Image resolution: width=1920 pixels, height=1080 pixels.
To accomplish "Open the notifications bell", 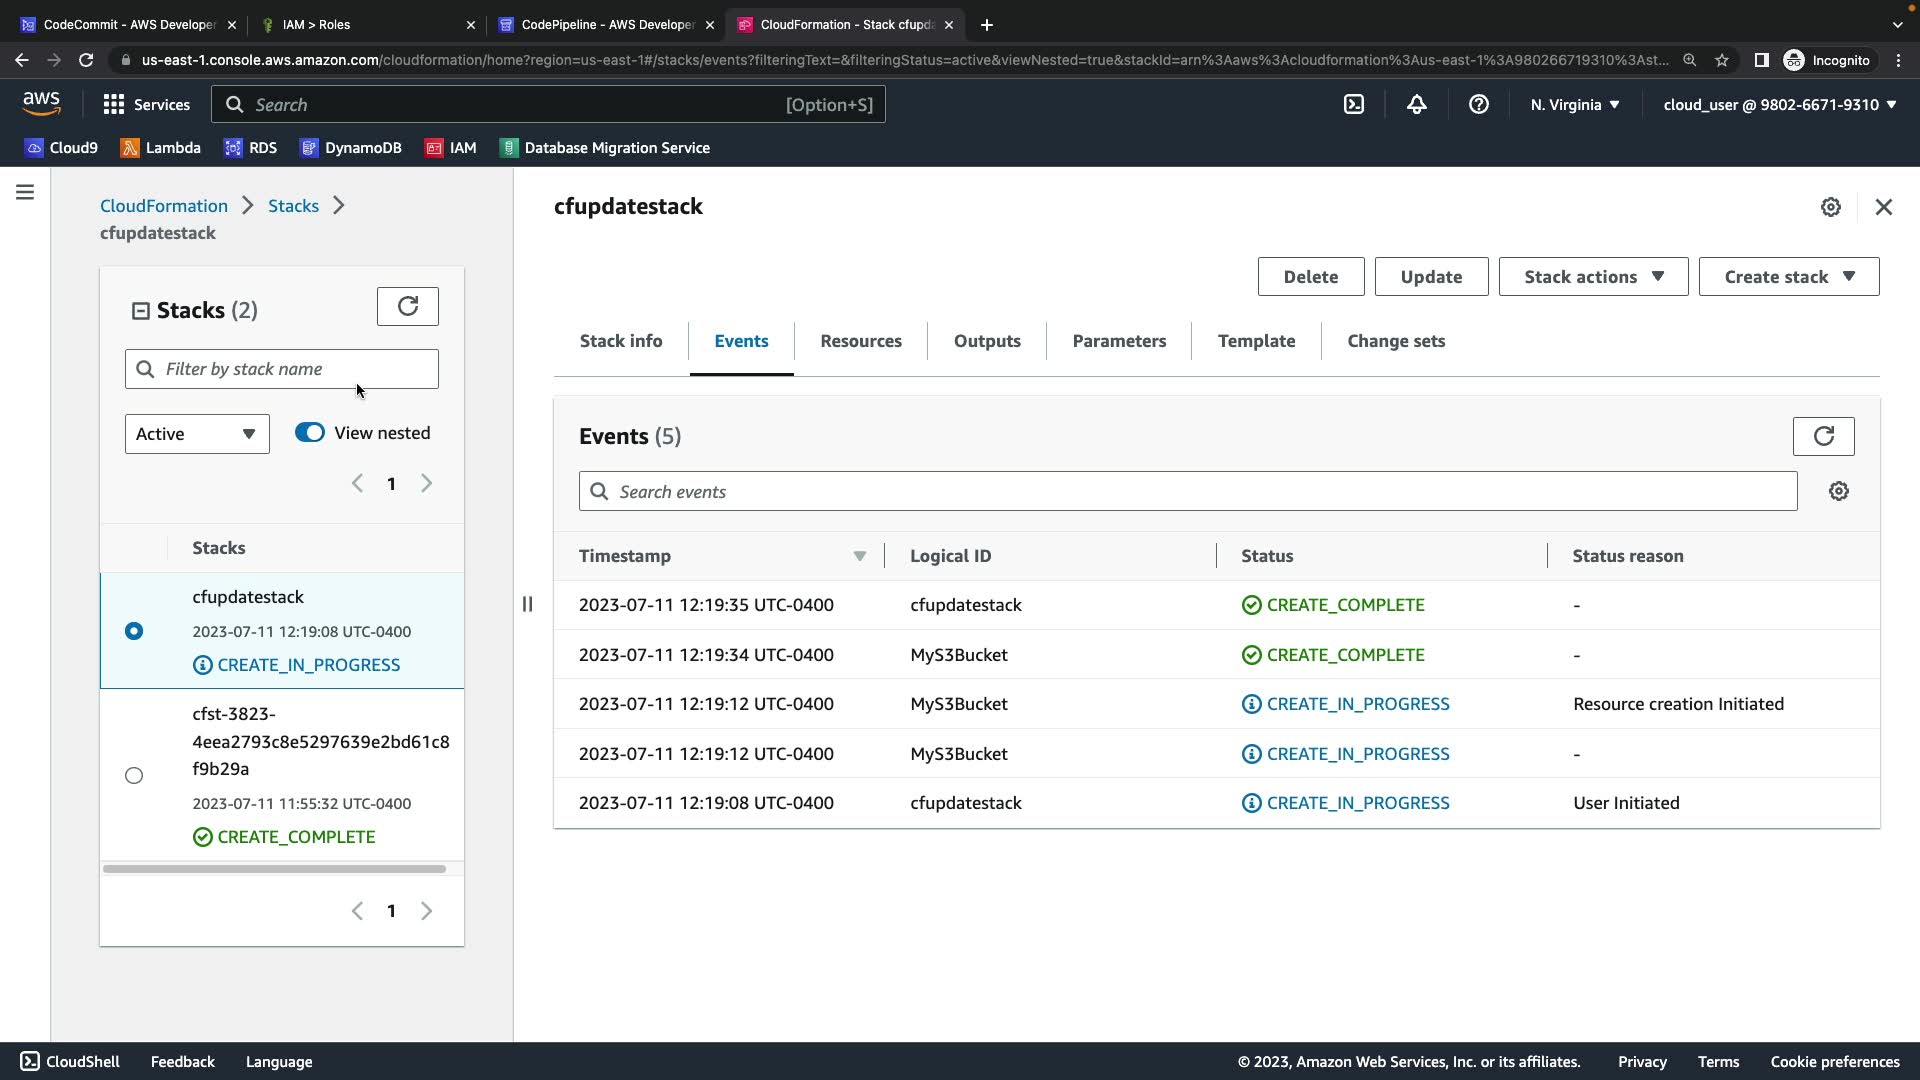I will pyautogui.click(x=1416, y=104).
